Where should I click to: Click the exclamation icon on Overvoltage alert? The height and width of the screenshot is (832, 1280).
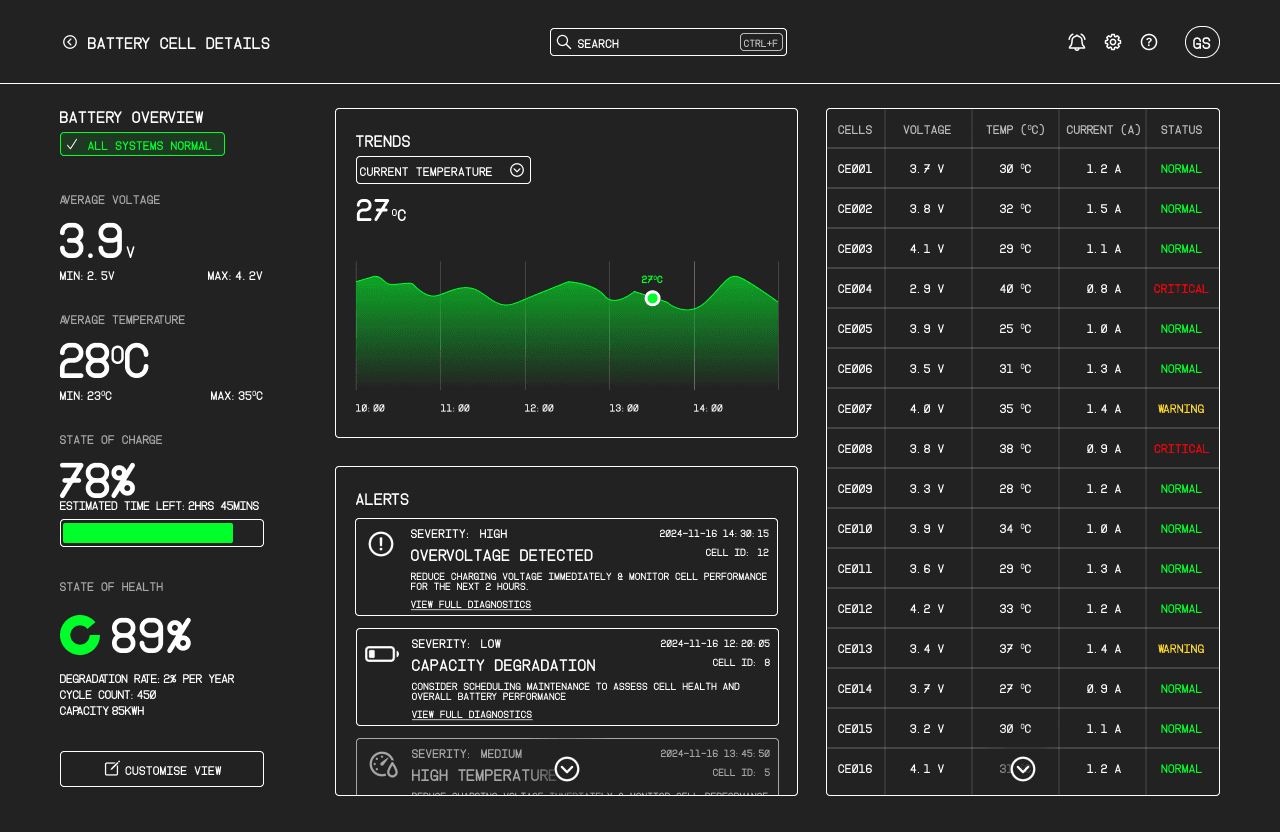pos(381,544)
